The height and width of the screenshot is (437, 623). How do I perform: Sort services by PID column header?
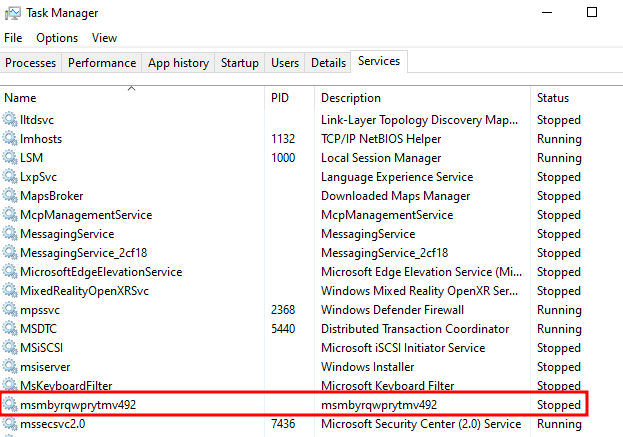click(x=280, y=98)
